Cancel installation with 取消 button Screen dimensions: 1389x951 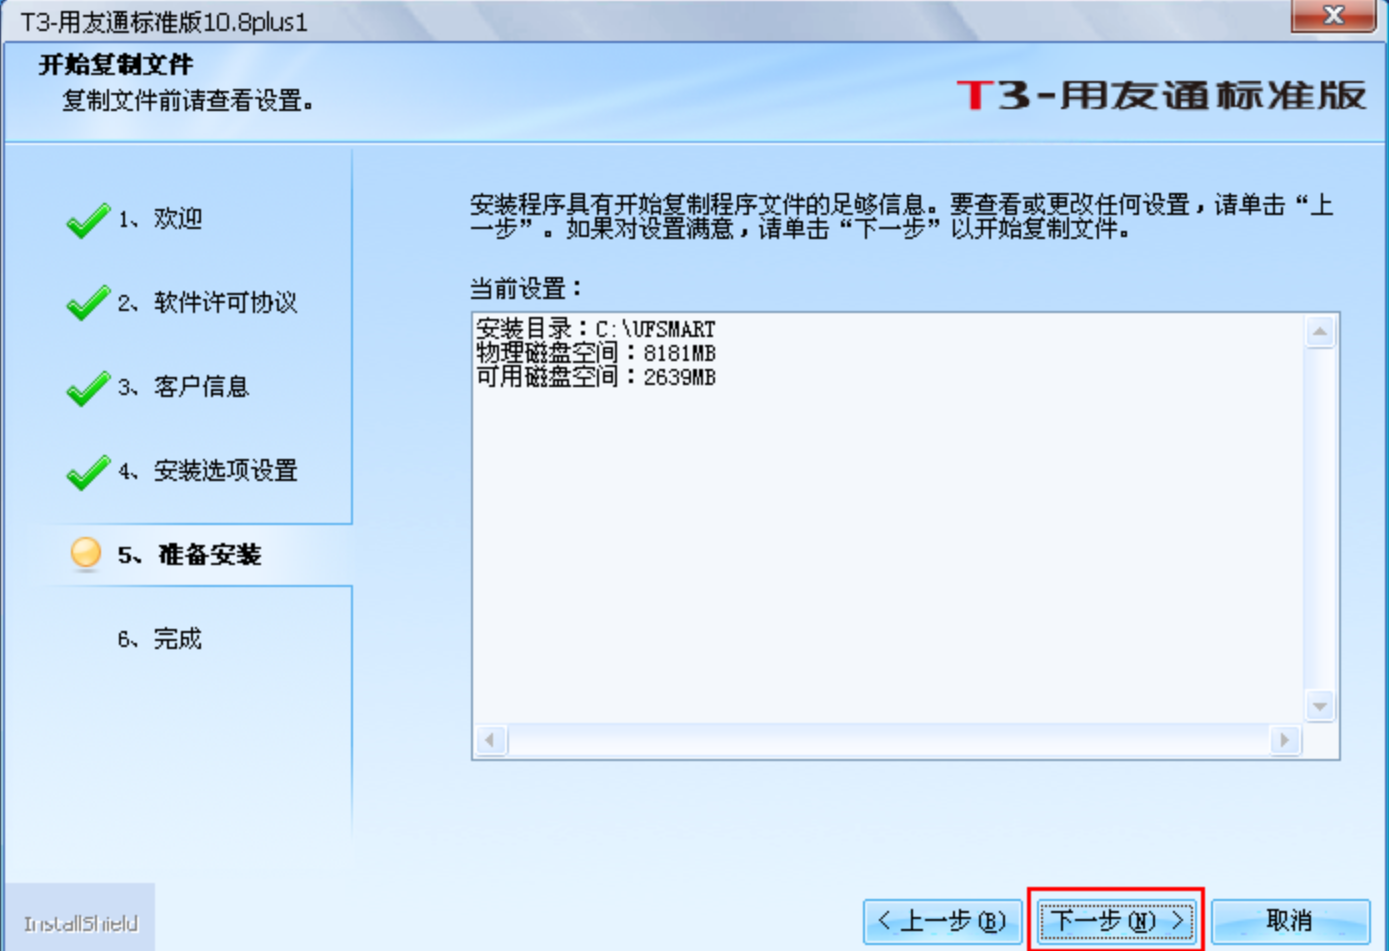pos(1290,920)
